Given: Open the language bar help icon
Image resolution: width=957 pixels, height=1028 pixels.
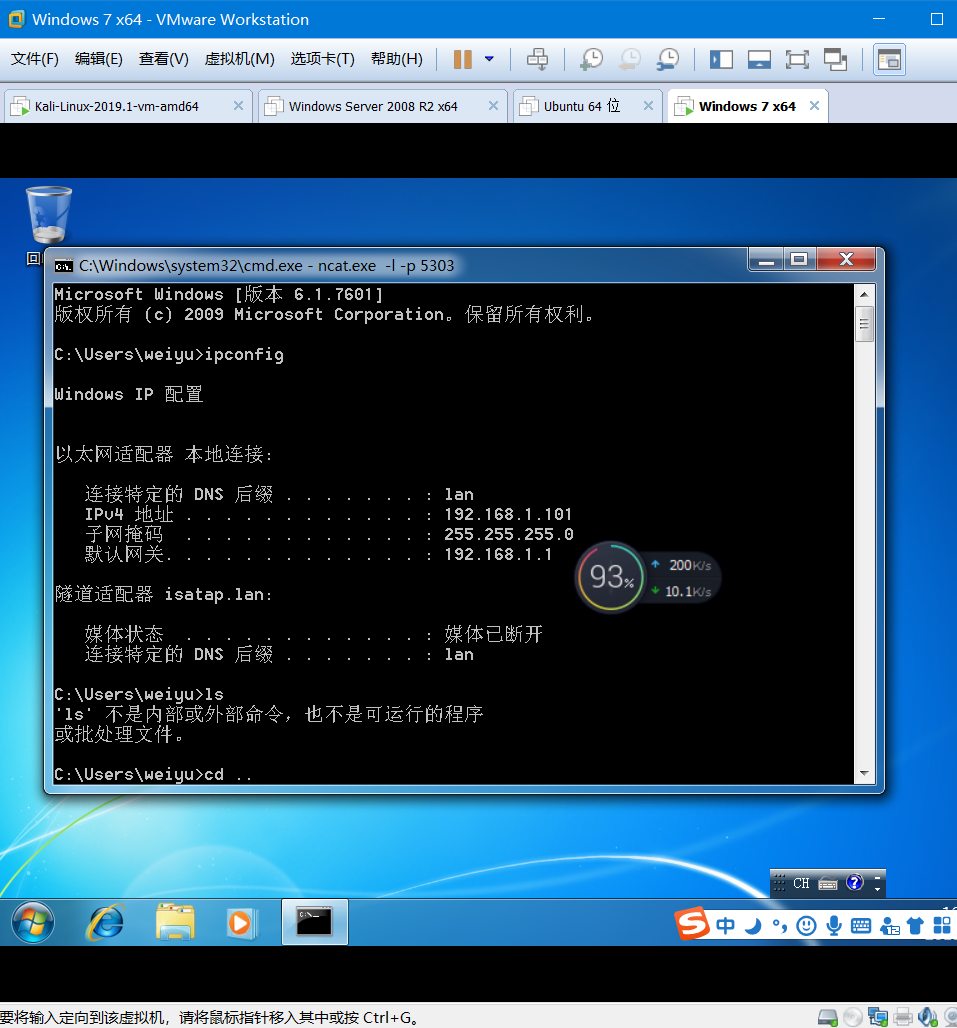Looking at the screenshot, I should tap(855, 882).
